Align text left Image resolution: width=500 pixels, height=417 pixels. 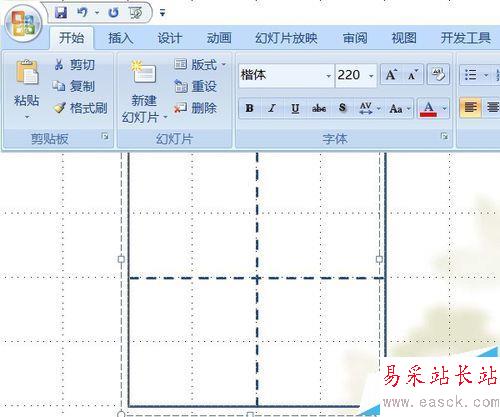pos(470,107)
